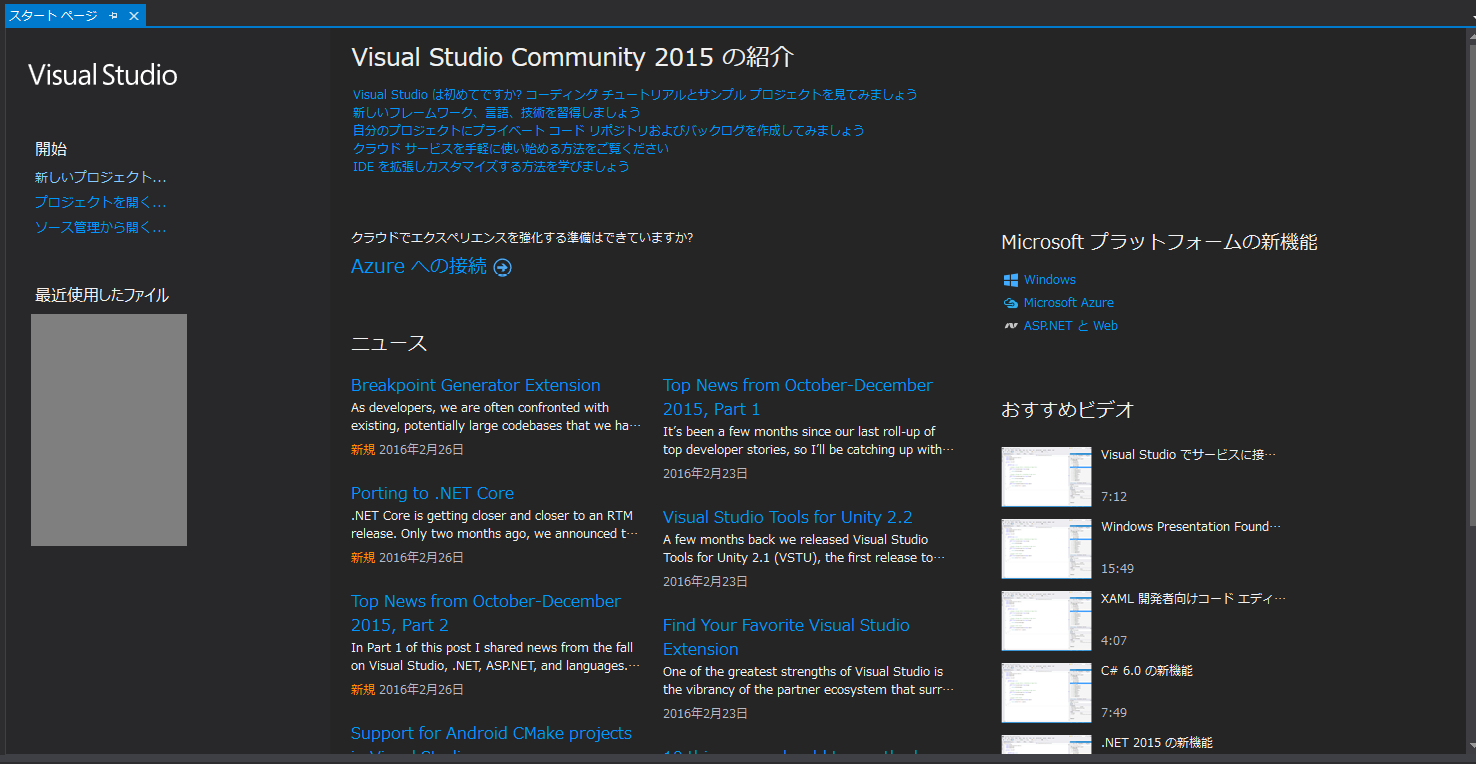Viewport: 1476px width, 764px height.
Task: Click Microsoft プラットフォームの新機能 heading
Action: [x=1159, y=242]
